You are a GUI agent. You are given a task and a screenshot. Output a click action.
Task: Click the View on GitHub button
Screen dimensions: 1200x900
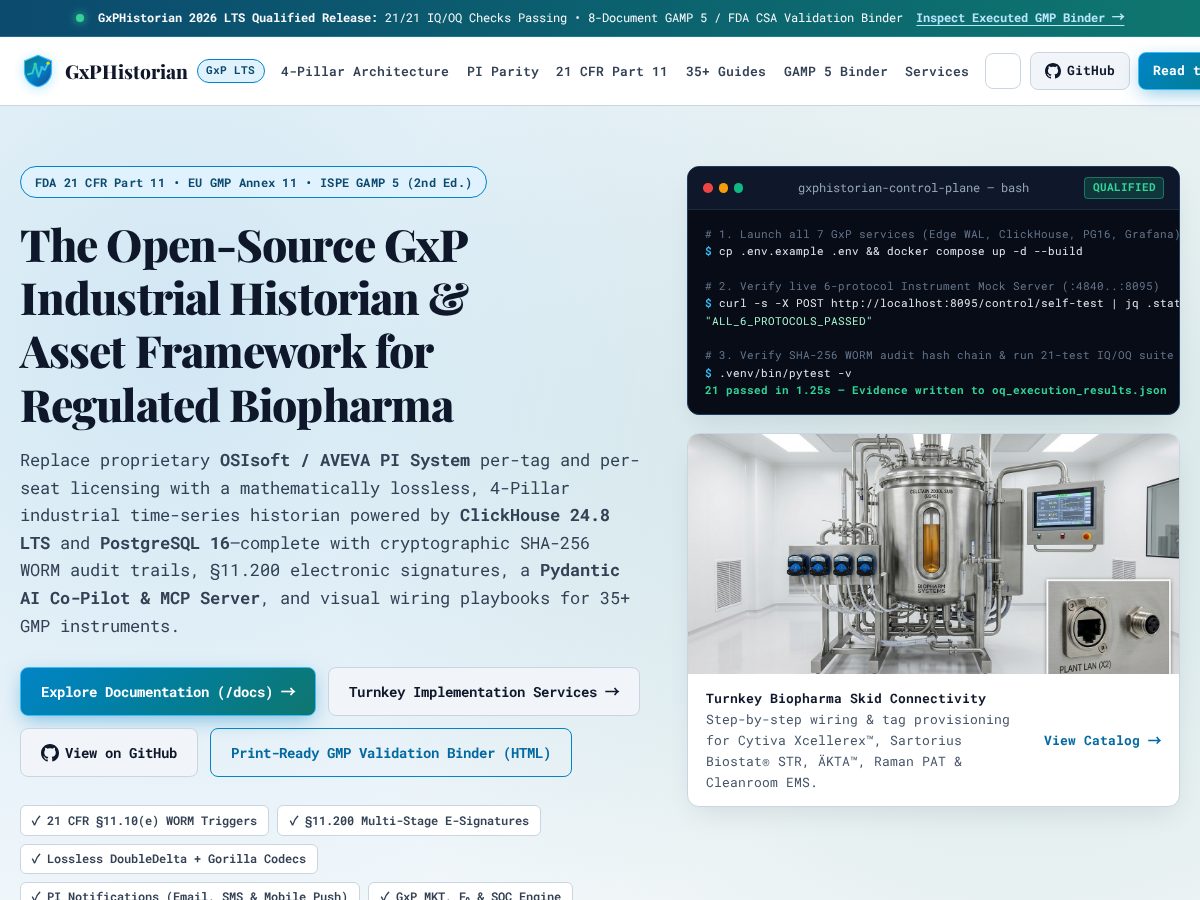[110, 753]
